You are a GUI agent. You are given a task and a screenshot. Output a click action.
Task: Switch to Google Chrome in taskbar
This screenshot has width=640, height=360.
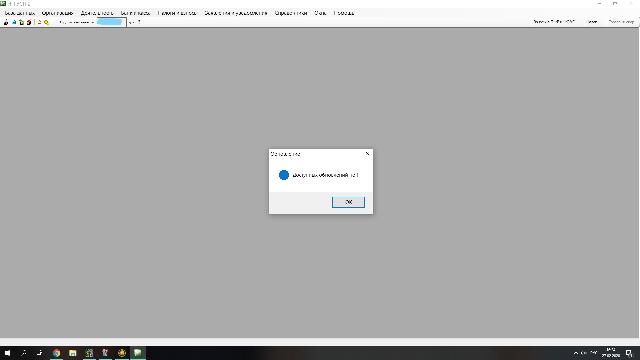click(x=56, y=353)
